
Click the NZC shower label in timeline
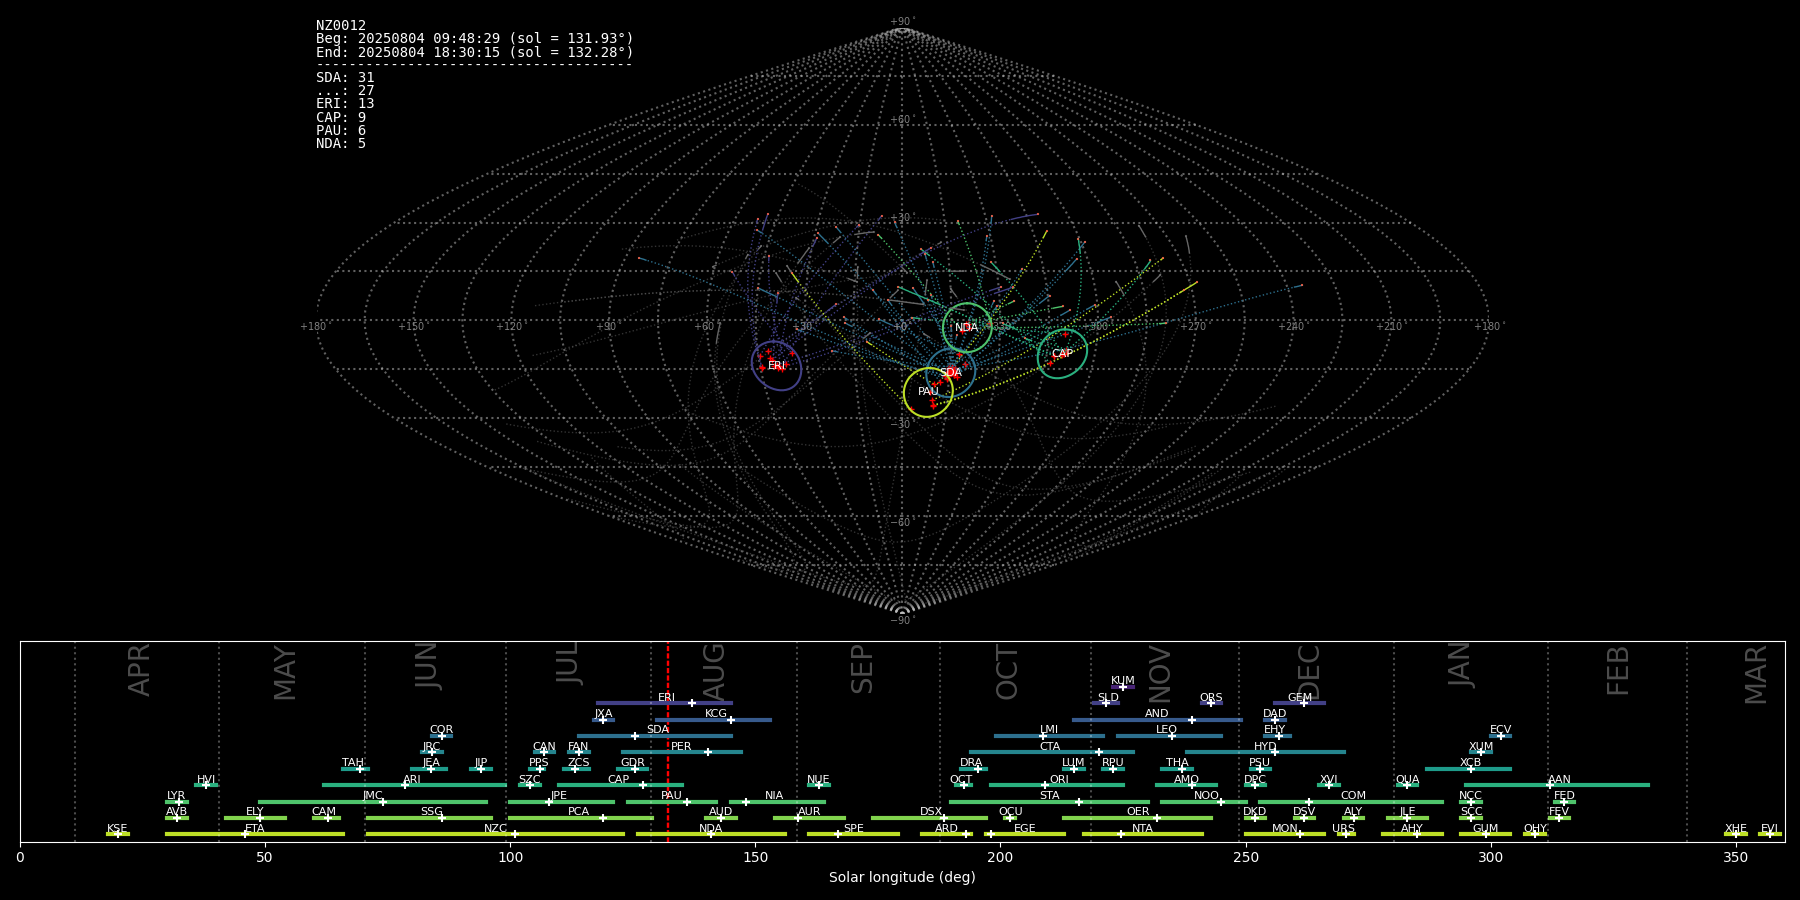(495, 829)
